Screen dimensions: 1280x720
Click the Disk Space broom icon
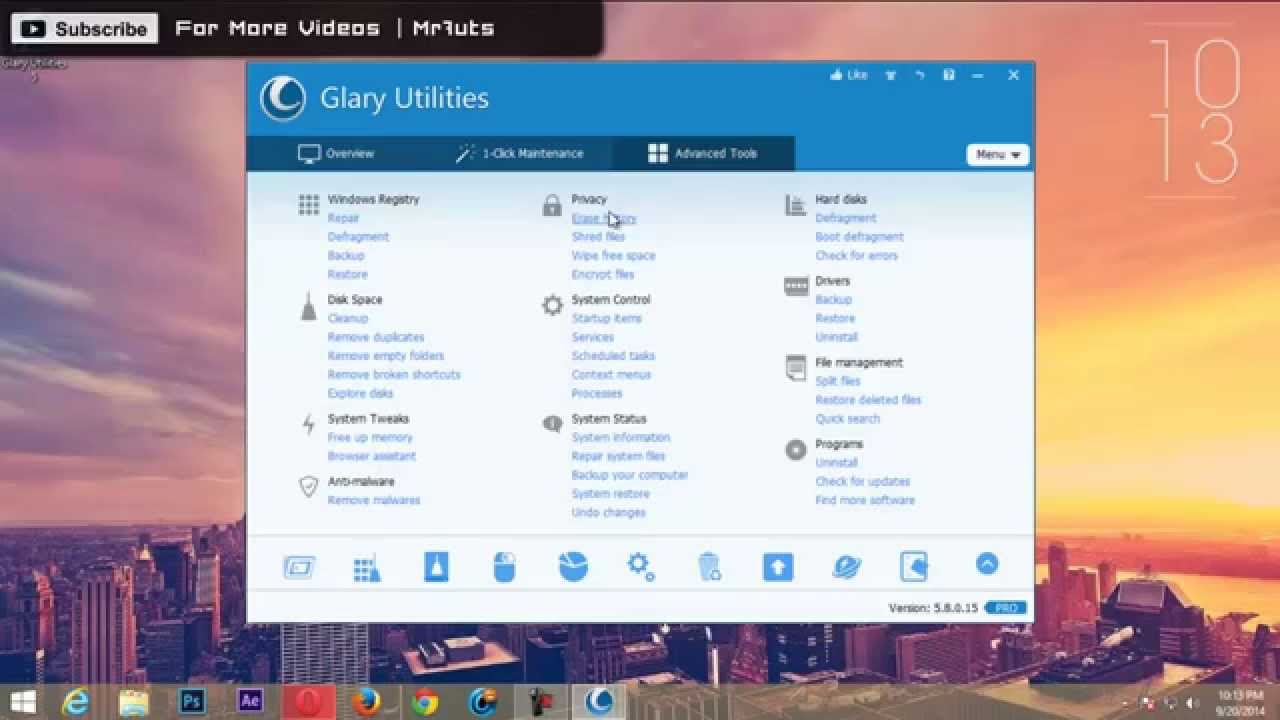click(x=308, y=306)
